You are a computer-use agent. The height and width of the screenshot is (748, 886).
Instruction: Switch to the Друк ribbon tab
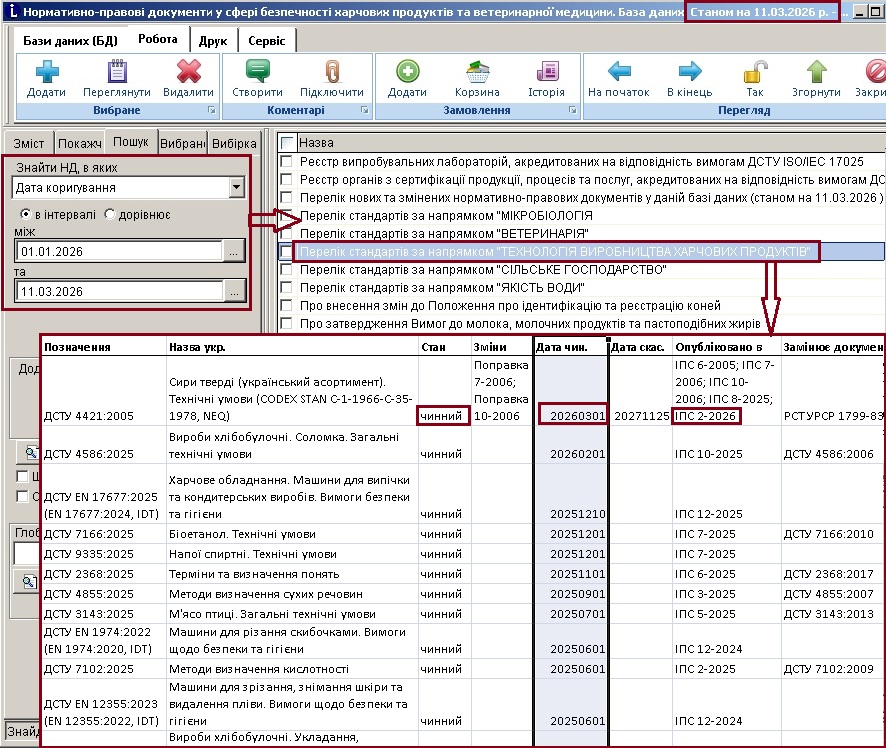[x=212, y=41]
